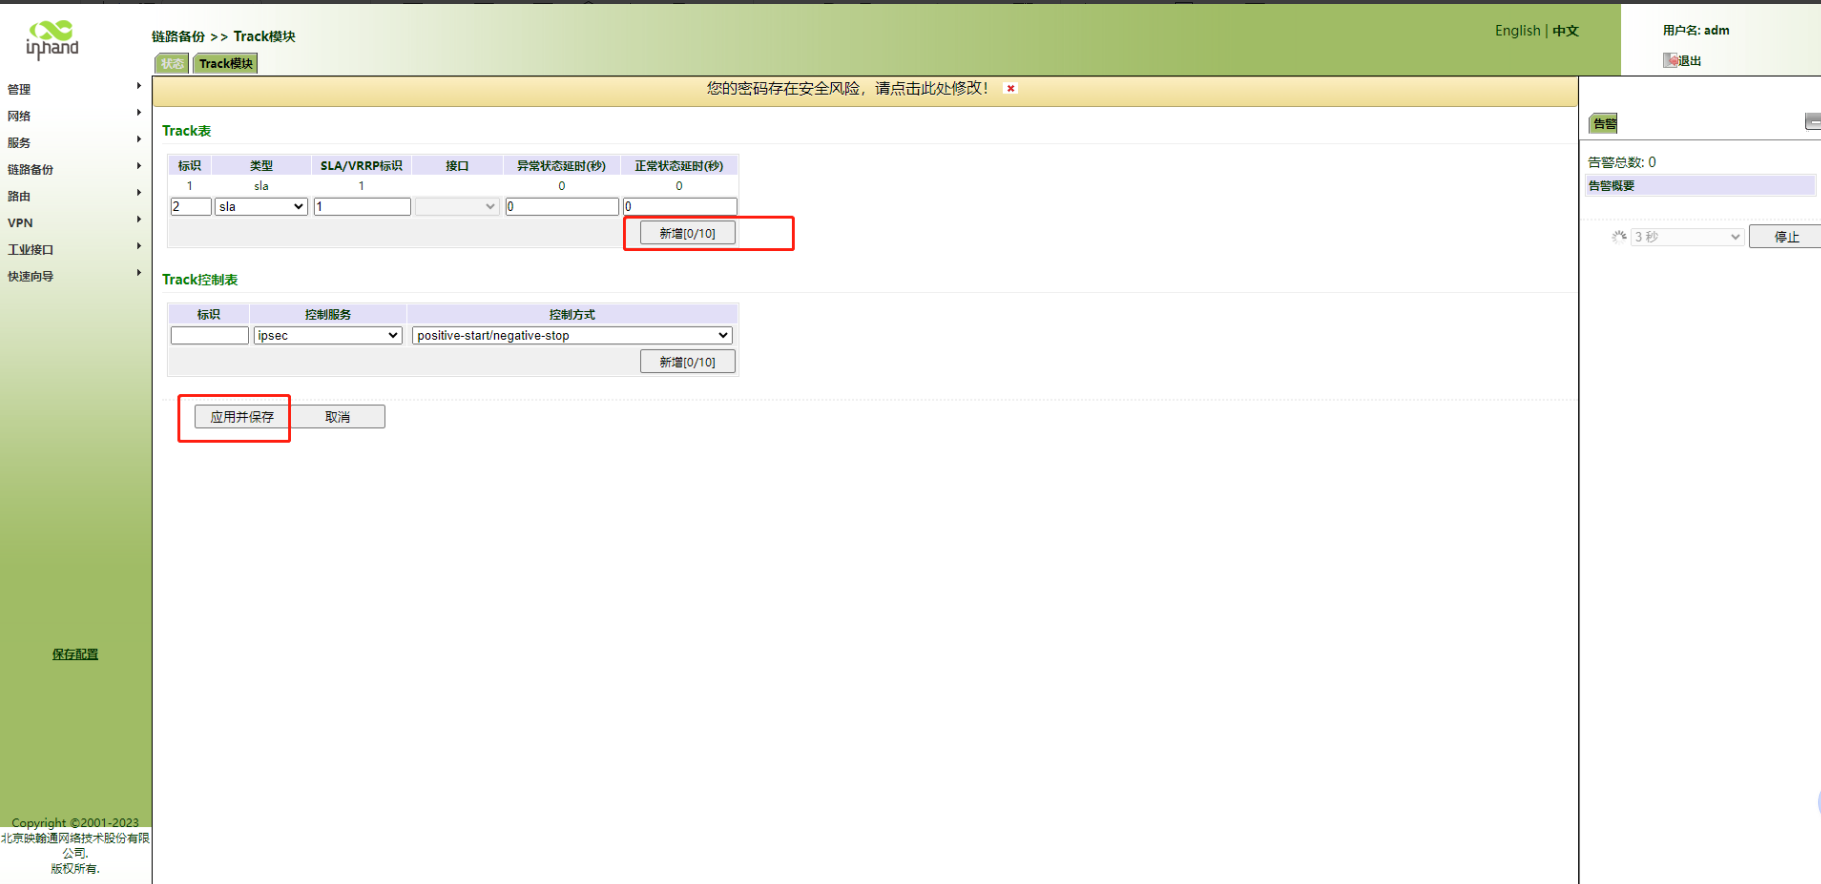Screen dimensions: 1821x884
Task: Expand the 链路备份 sidebar menu
Action: point(72,169)
